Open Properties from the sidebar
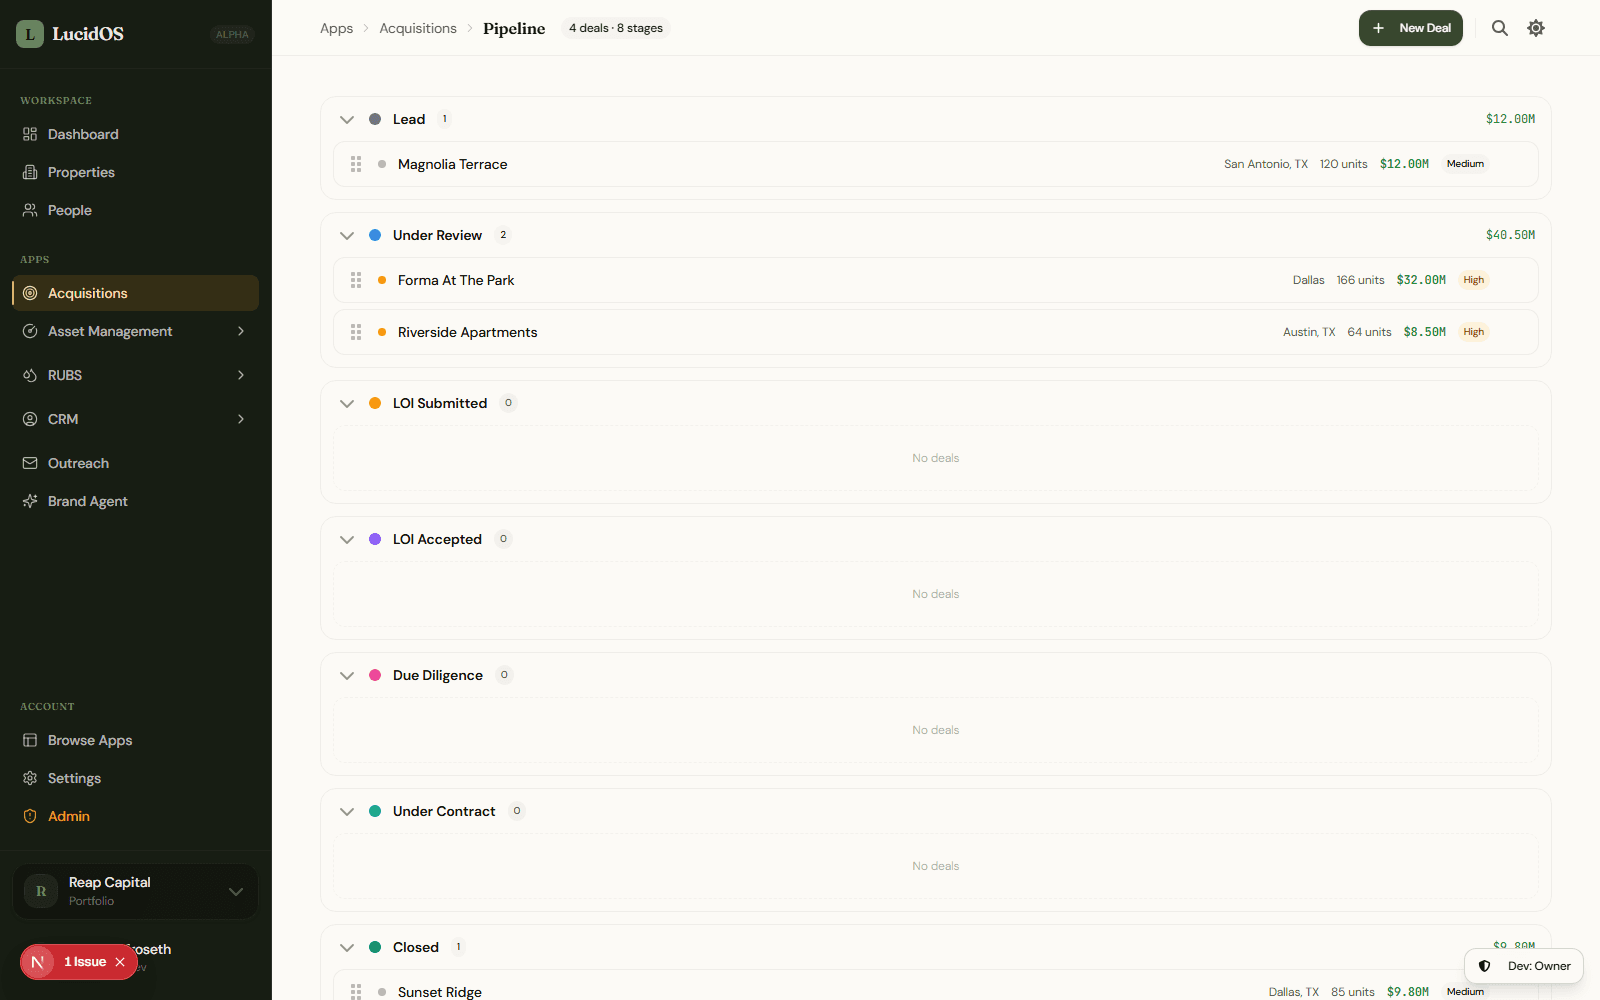The image size is (1600, 1000). pyautogui.click(x=135, y=172)
